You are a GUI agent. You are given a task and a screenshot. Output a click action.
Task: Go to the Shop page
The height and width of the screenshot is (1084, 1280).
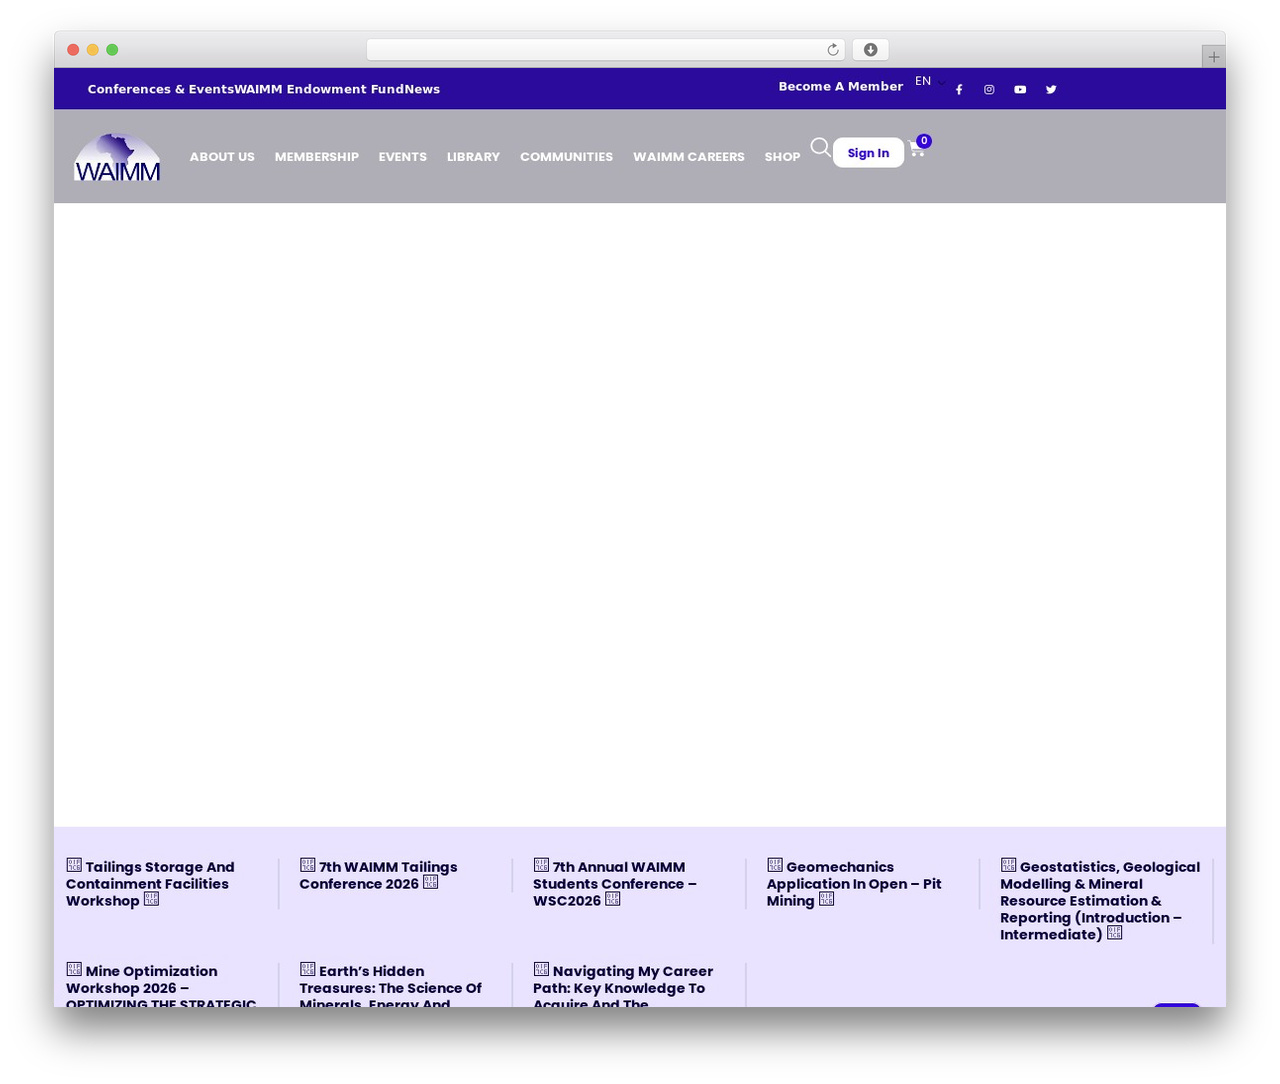pyautogui.click(x=782, y=157)
